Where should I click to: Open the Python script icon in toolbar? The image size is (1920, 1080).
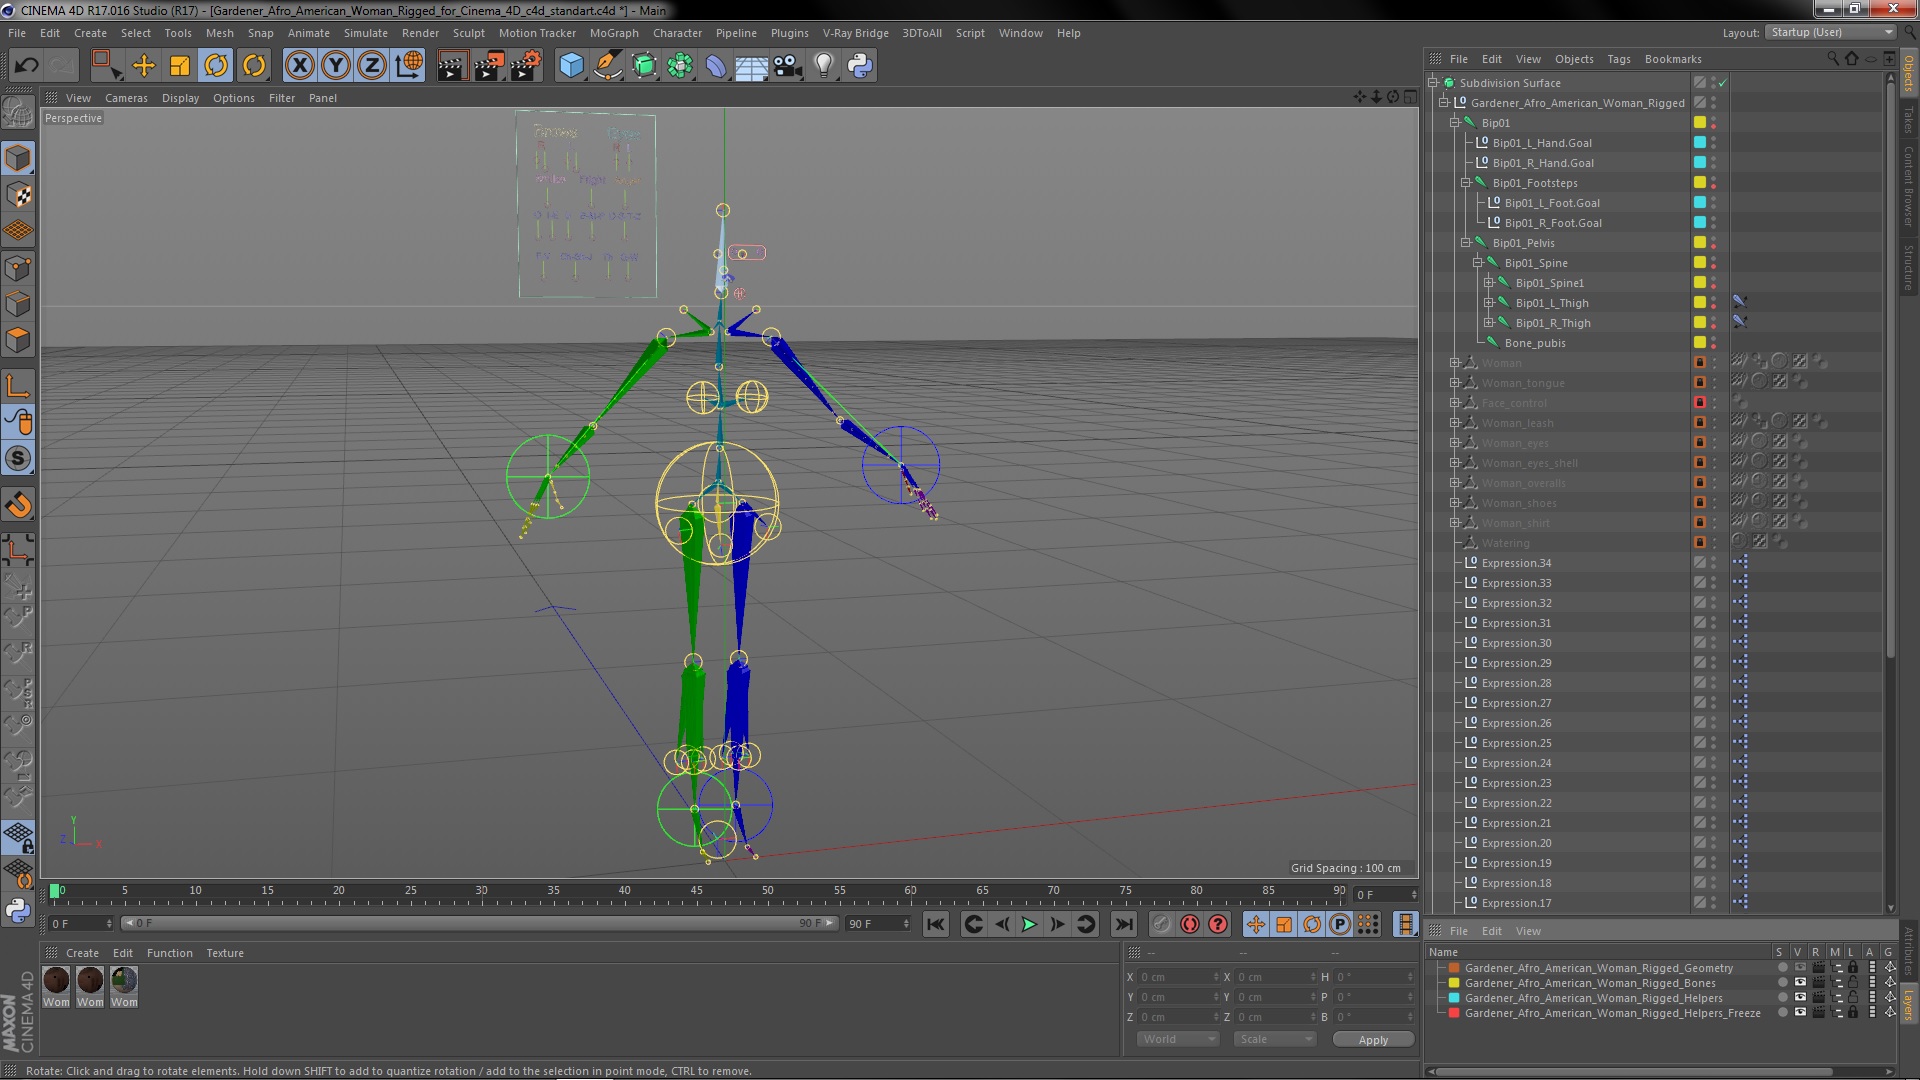(x=860, y=66)
